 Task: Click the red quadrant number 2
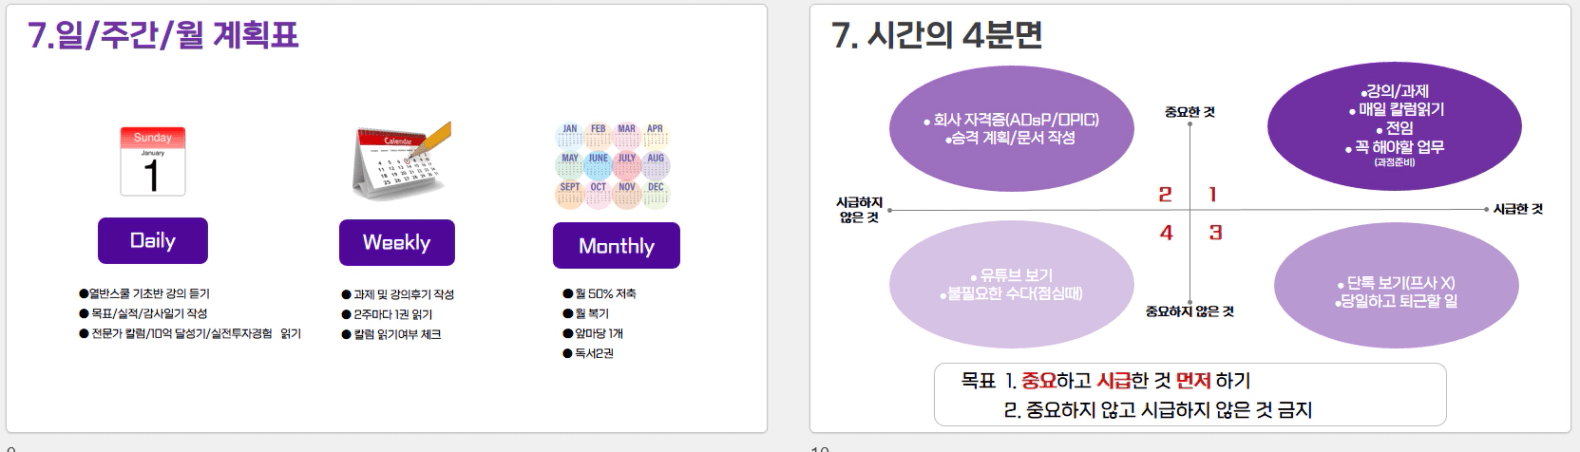(x=1165, y=194)
